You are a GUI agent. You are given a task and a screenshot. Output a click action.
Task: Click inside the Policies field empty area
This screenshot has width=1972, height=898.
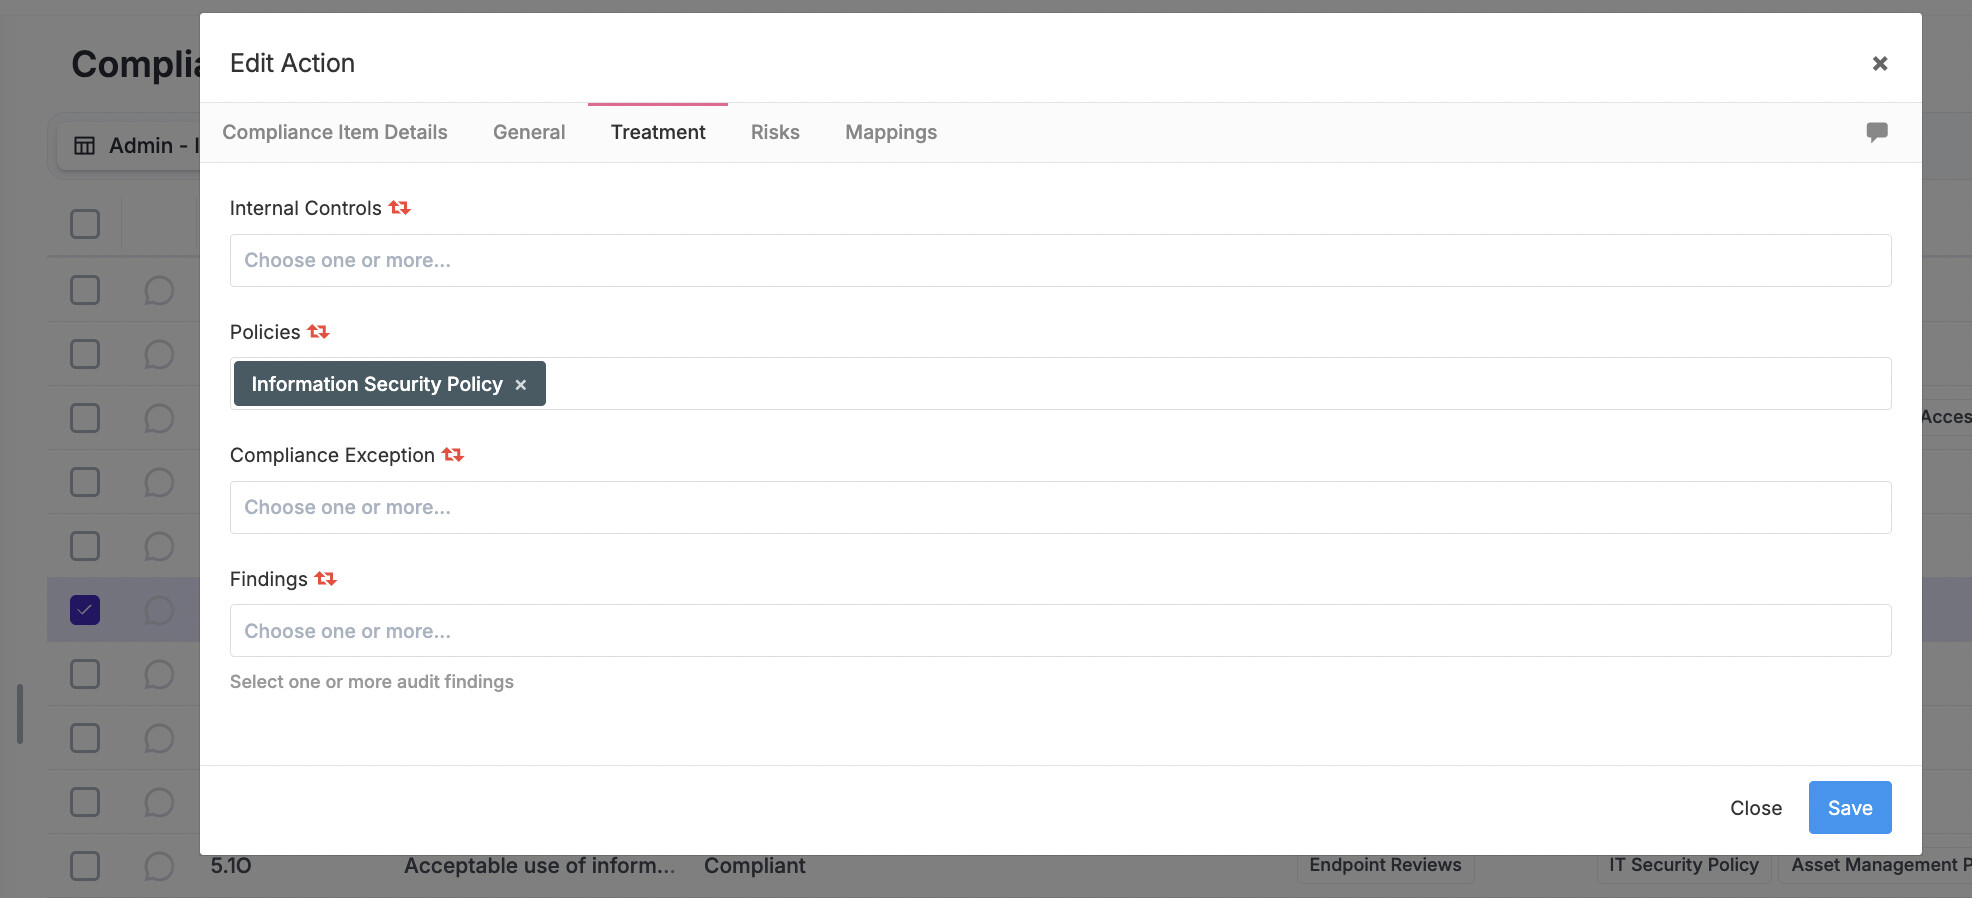(x=1200, y=384)
